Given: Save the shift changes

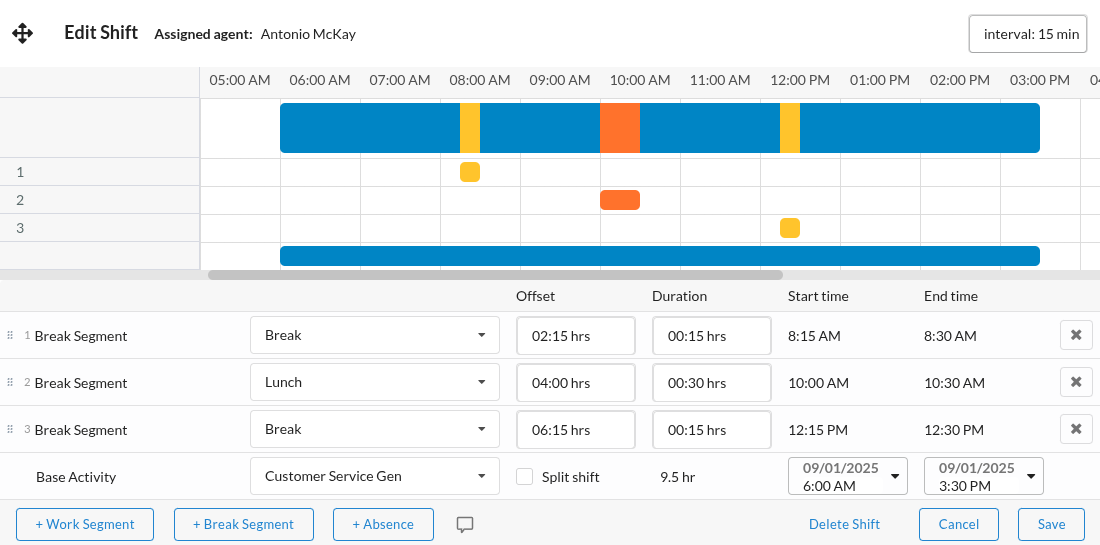Looking at the screenshot, I should tap(1051, 525).
